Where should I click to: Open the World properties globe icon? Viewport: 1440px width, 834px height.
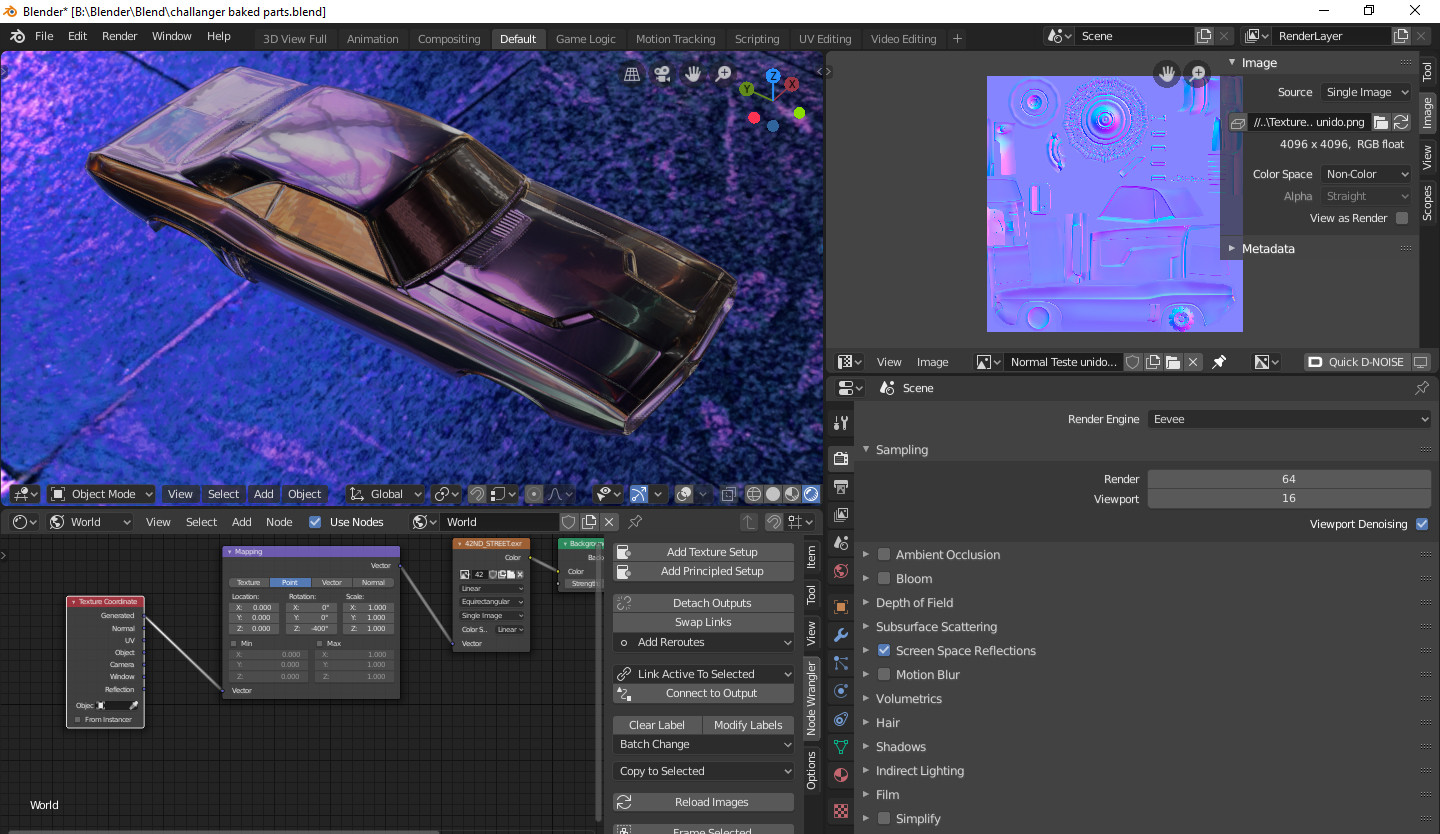(x=841, y=572)
